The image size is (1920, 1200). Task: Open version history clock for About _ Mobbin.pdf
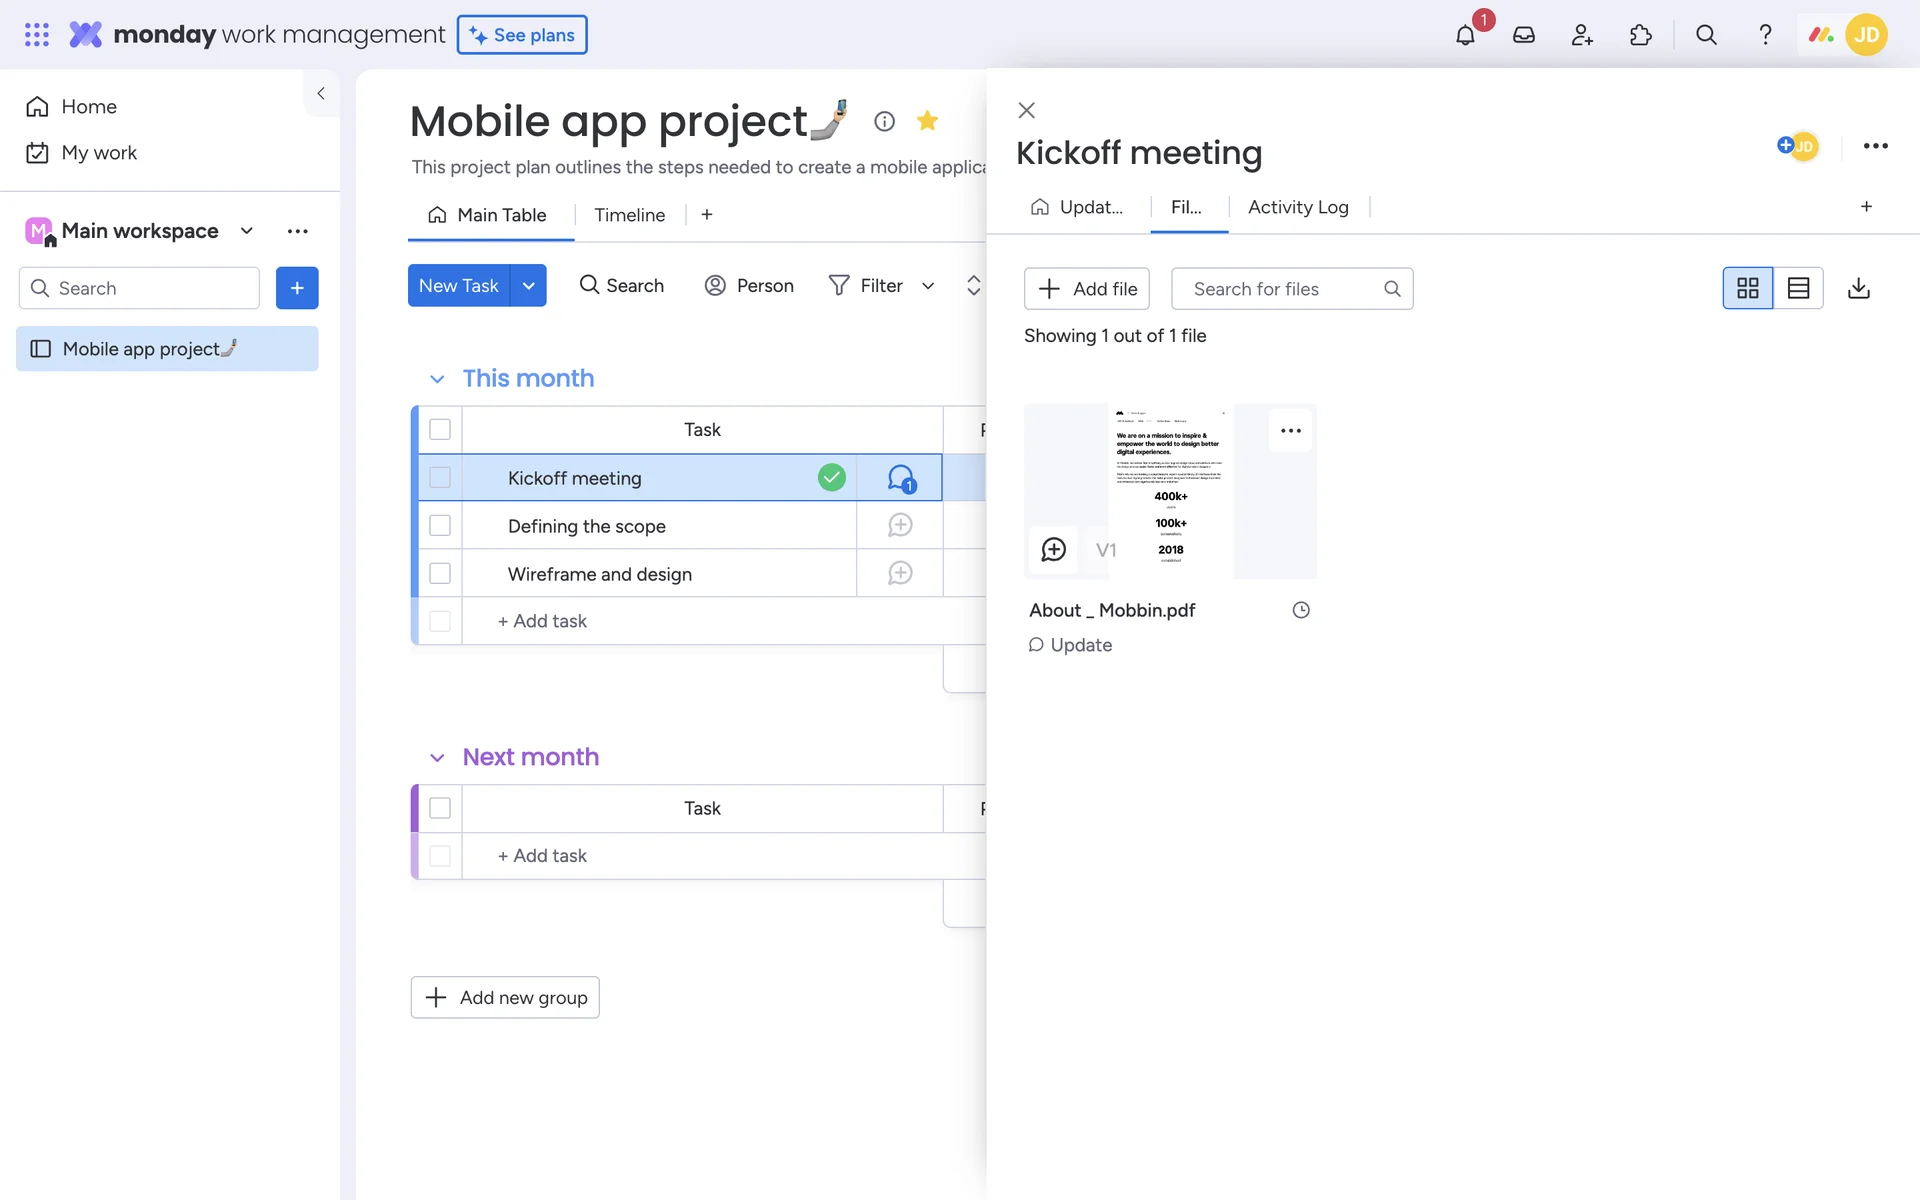[1300, 610]
